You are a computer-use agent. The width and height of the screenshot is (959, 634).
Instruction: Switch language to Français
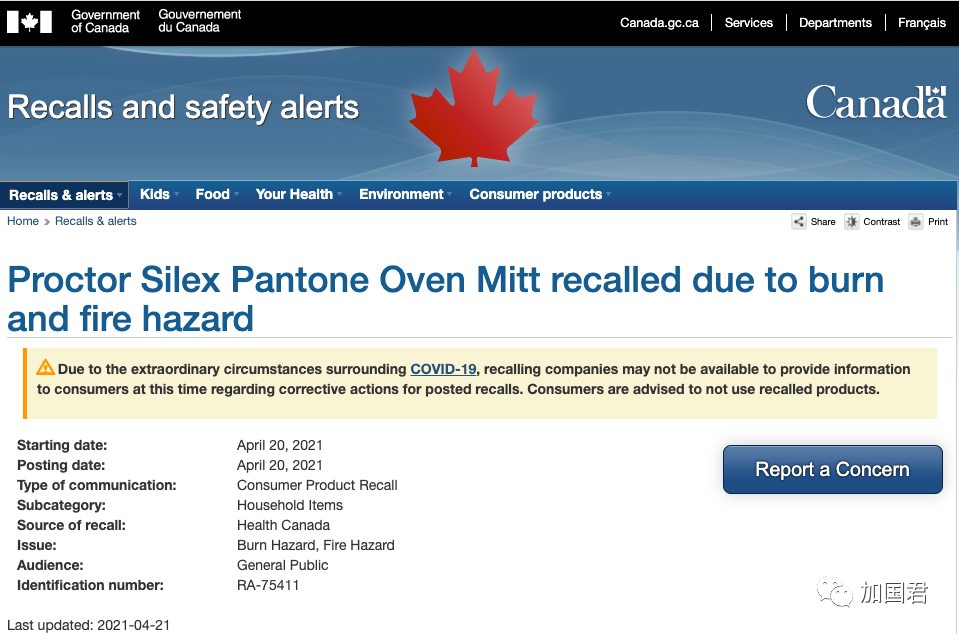point(922,23)
